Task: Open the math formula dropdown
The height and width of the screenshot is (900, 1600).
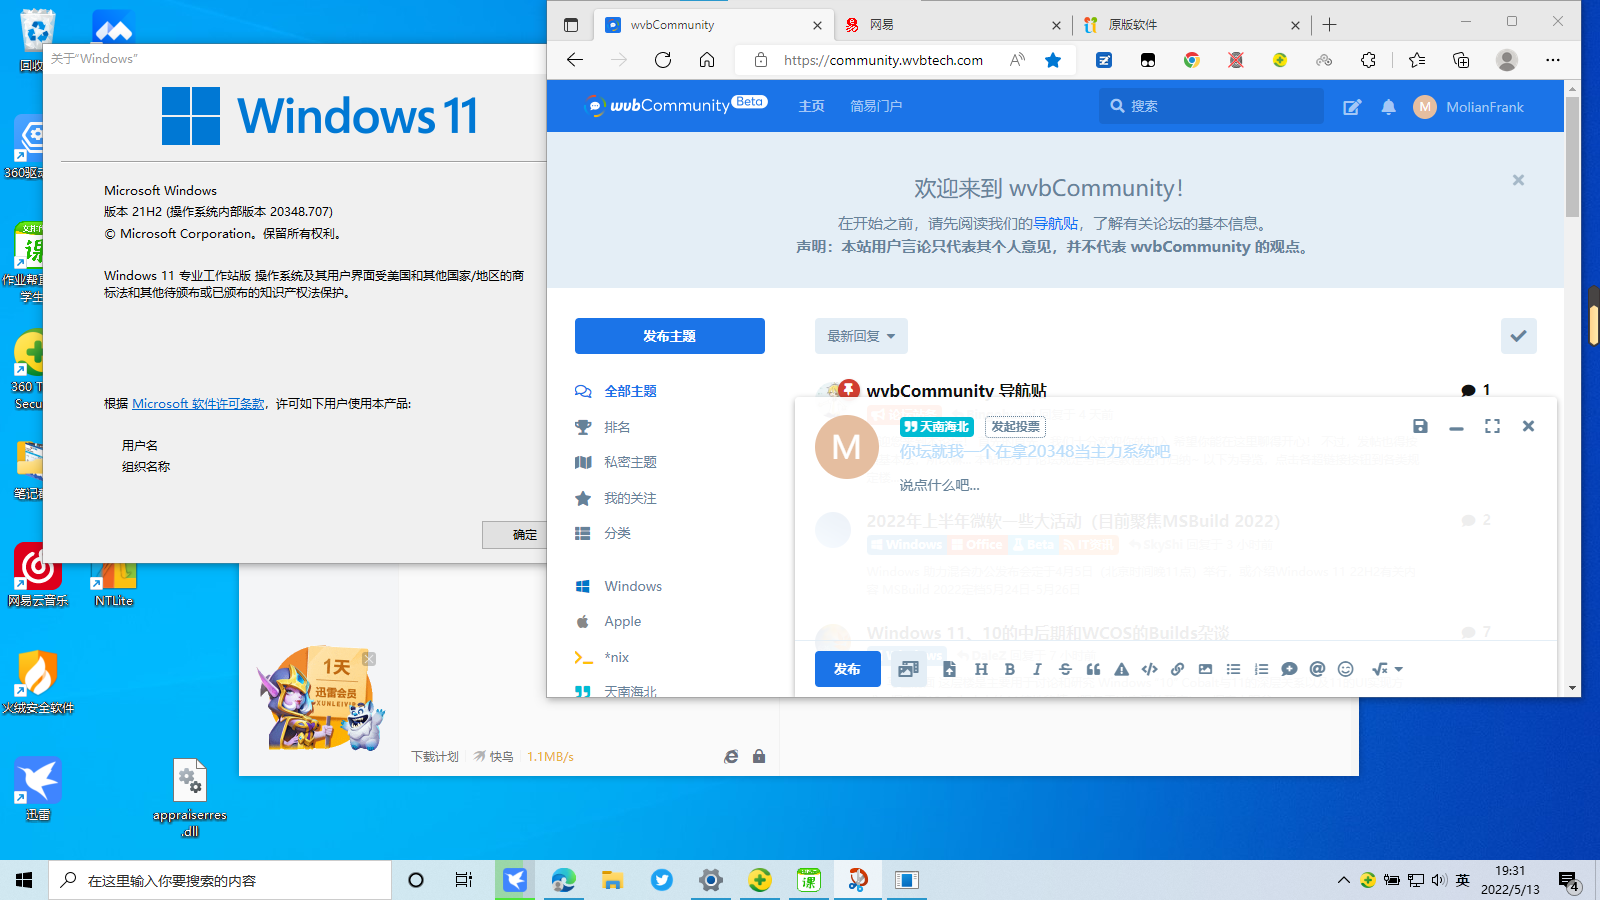Action: pos(1387,669)
